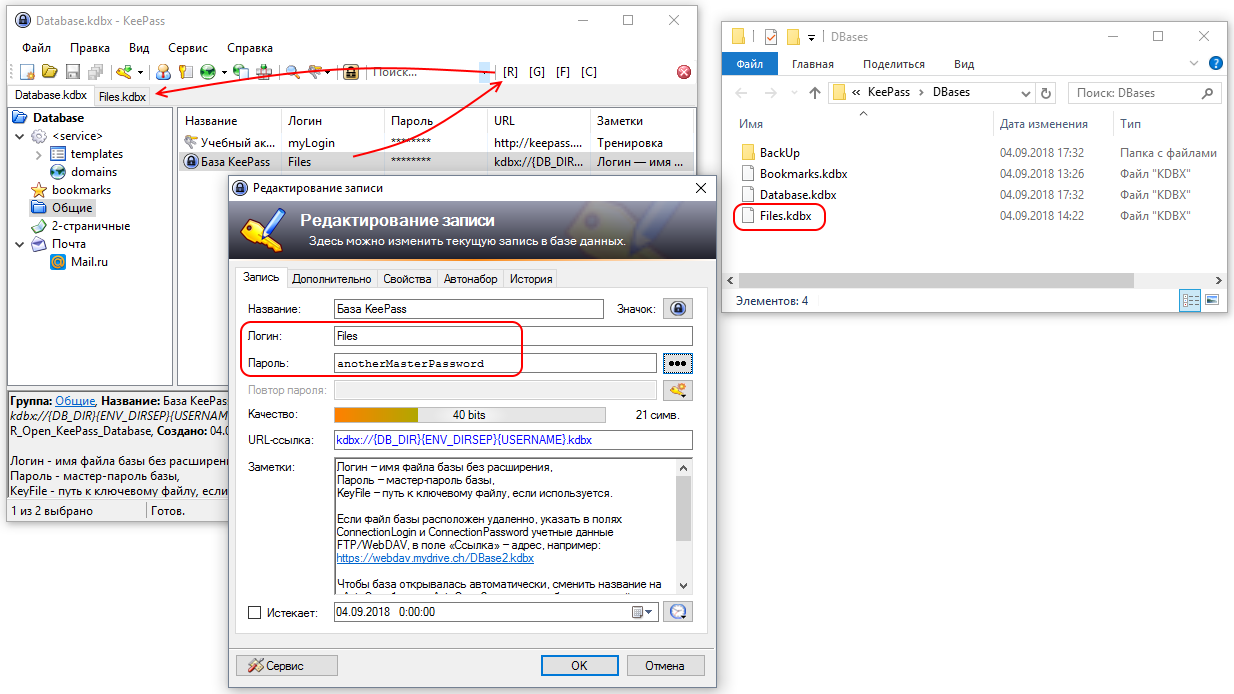Image resolution: width=1234 pixels, height=694 pixels.
Task: Open the calendar picker in expiry date field
Action: 642,612
